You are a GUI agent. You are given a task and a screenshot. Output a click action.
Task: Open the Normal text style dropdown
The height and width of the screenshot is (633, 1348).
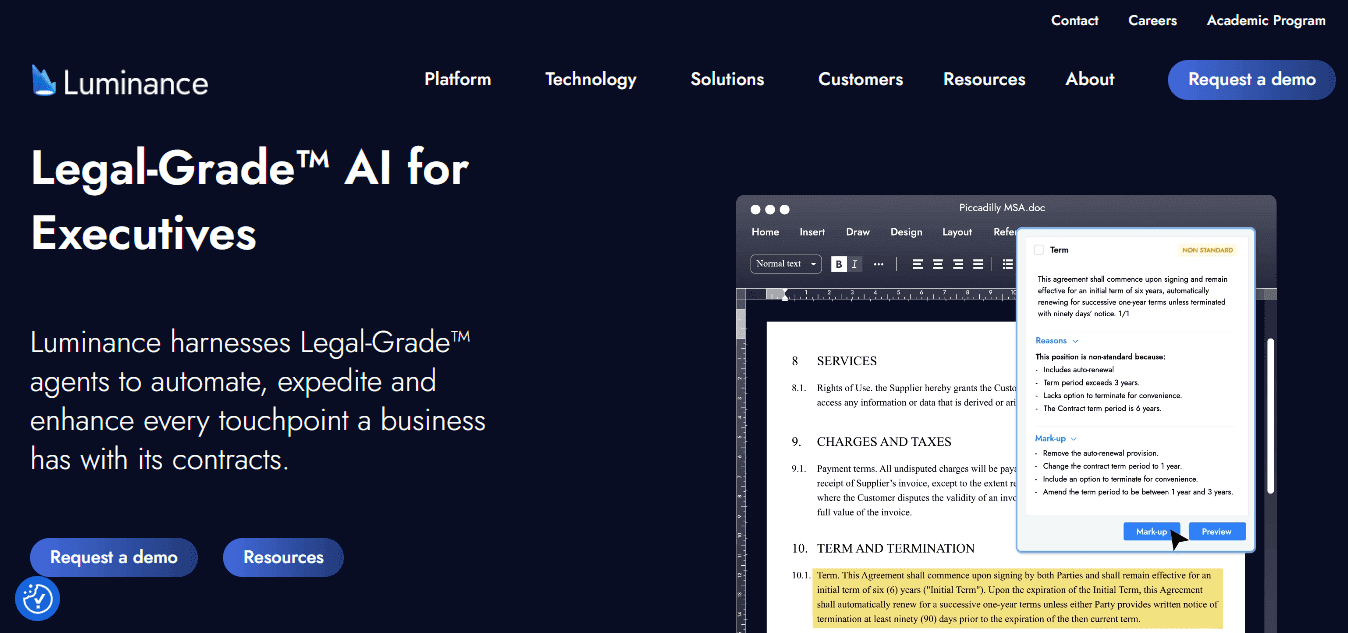[x=786, y=264]
